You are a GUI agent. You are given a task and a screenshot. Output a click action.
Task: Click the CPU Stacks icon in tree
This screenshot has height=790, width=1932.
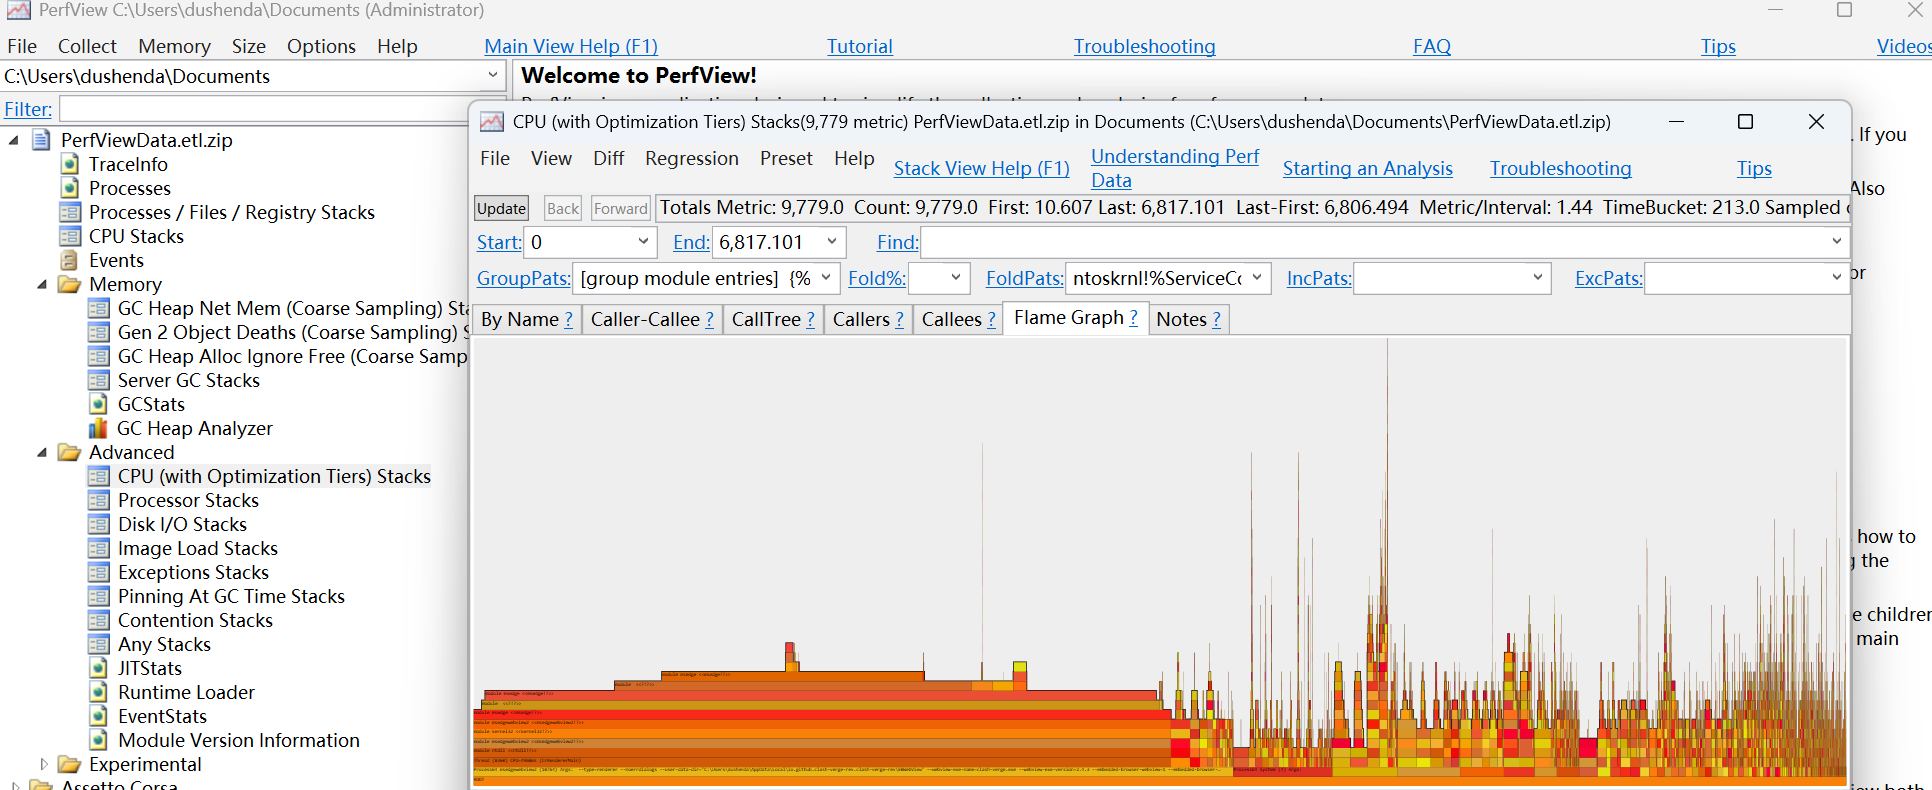point(70,236)
